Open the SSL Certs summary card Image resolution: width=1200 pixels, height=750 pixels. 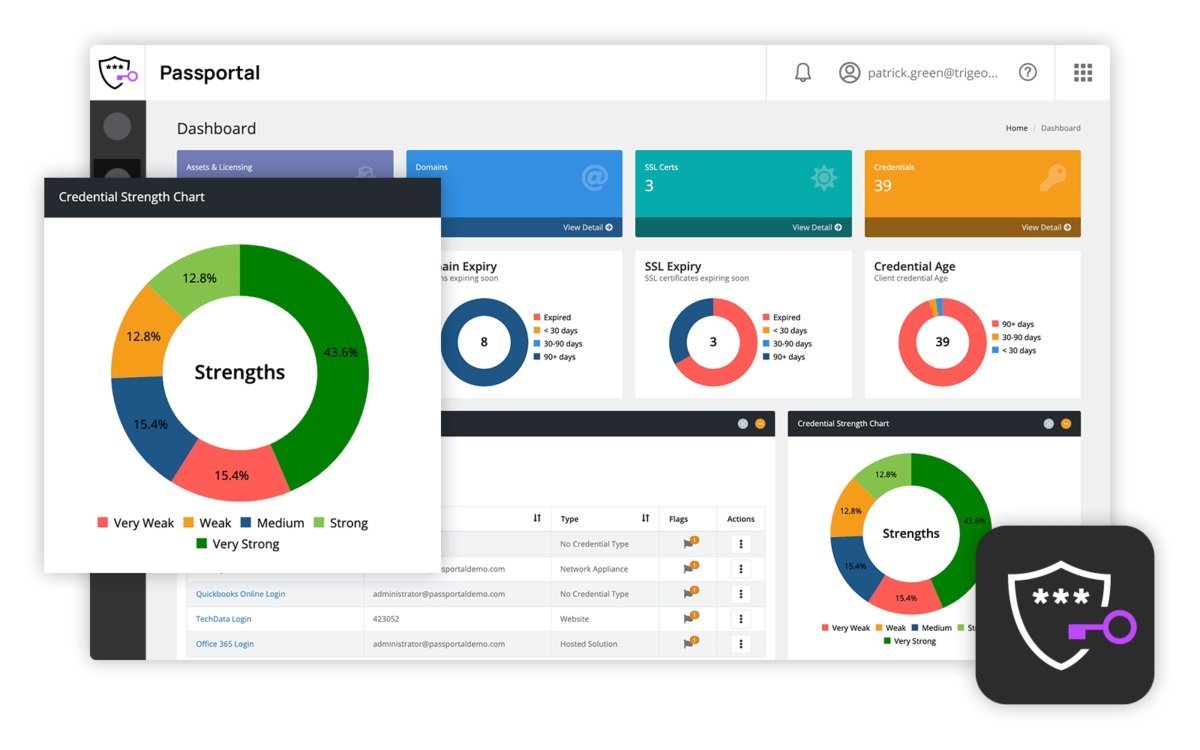743,193
